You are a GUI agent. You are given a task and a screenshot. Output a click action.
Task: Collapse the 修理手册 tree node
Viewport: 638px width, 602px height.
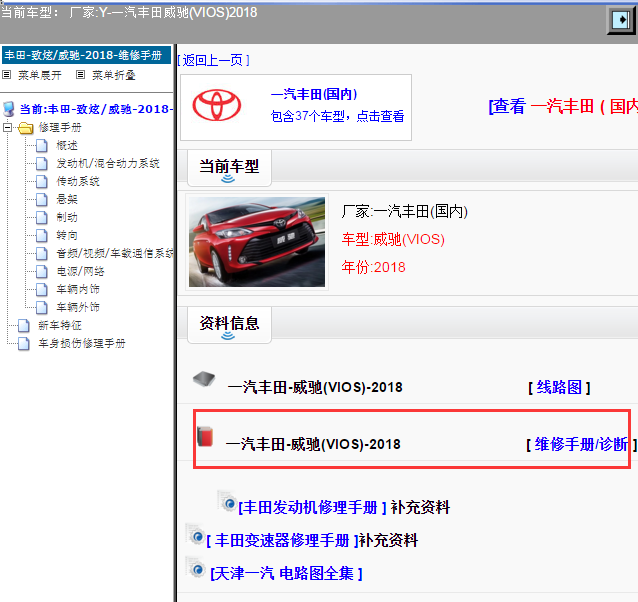tap(7, 128)
